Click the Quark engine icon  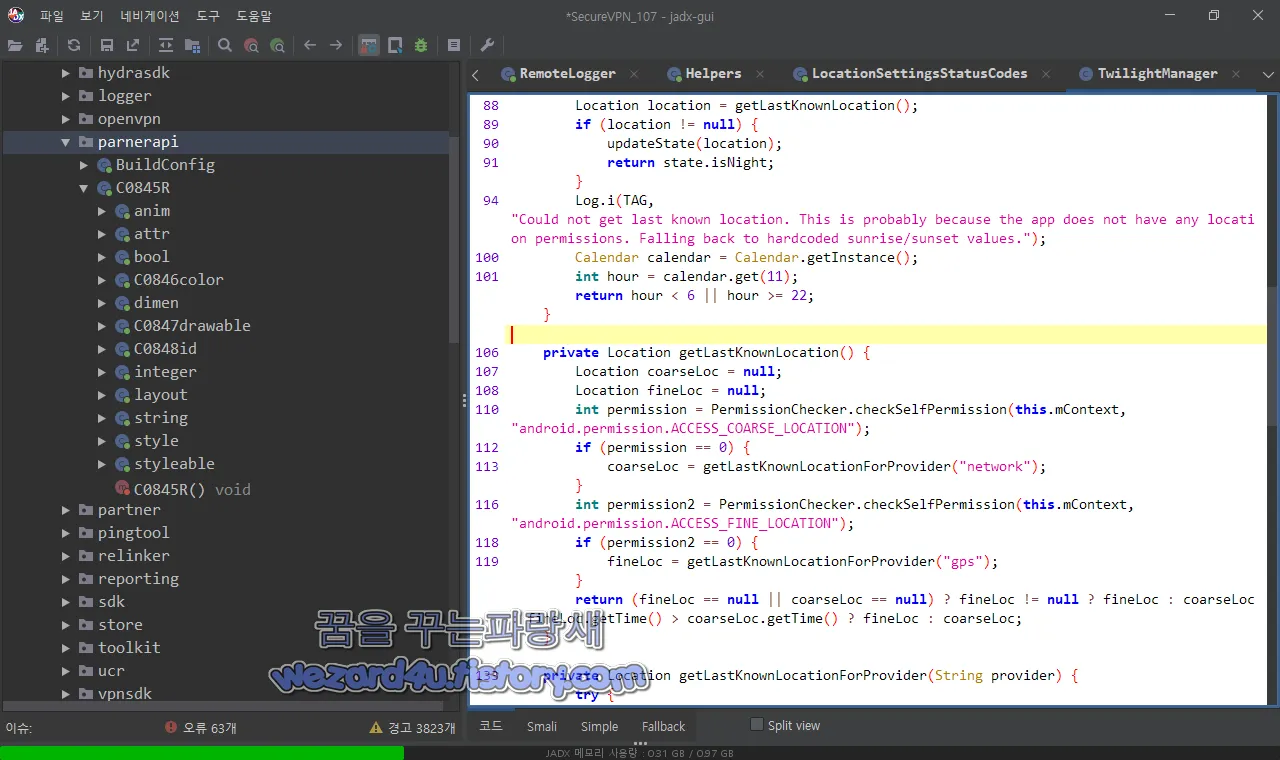pyautogui.click(x=395, y=45)
